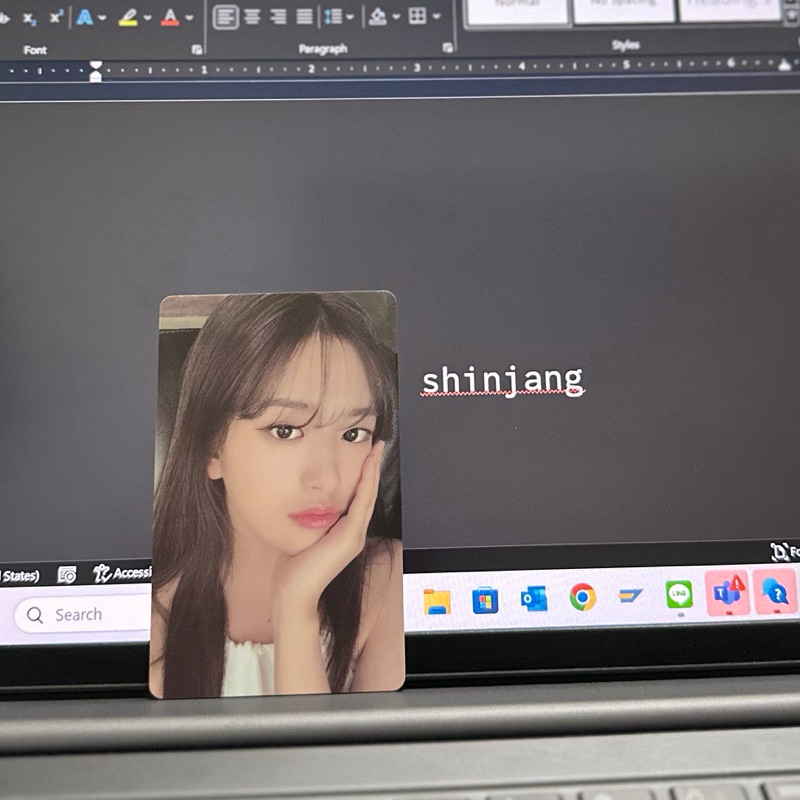This screenshot has width=800, height=800.
Task: Toggle Align Right formatting
Action: click(x=276, y=16)
